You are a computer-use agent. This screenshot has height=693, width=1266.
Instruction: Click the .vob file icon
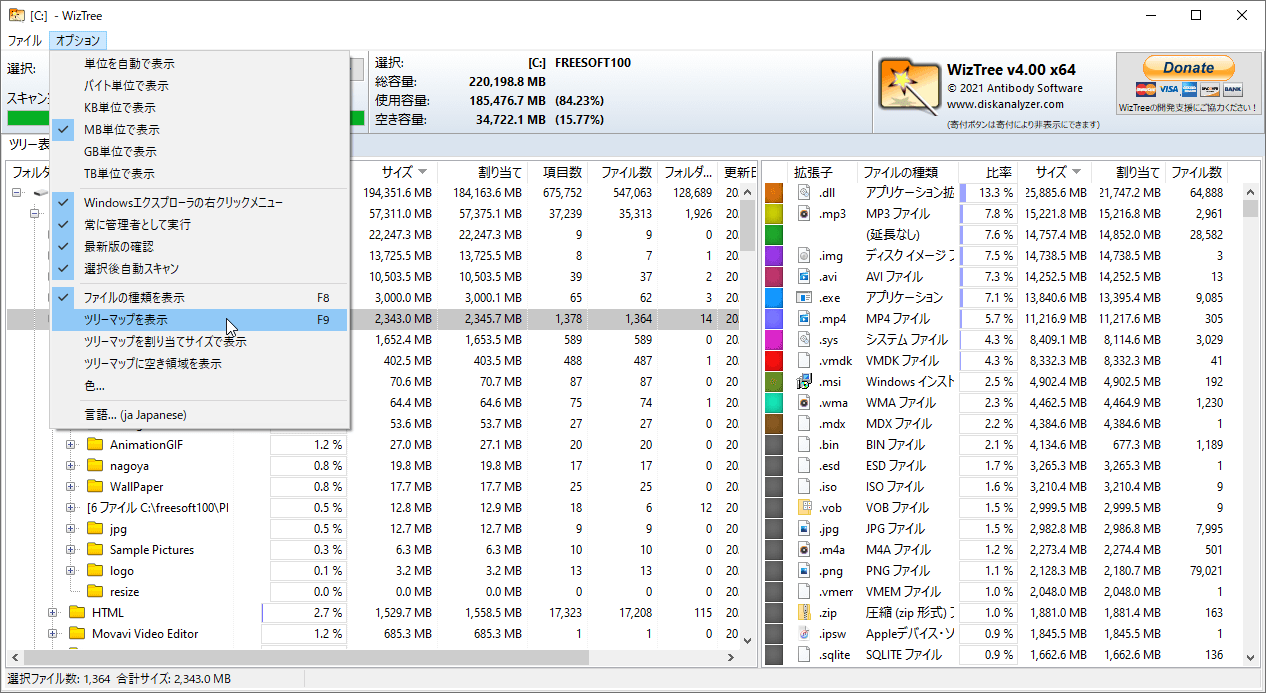pos(804,507)
